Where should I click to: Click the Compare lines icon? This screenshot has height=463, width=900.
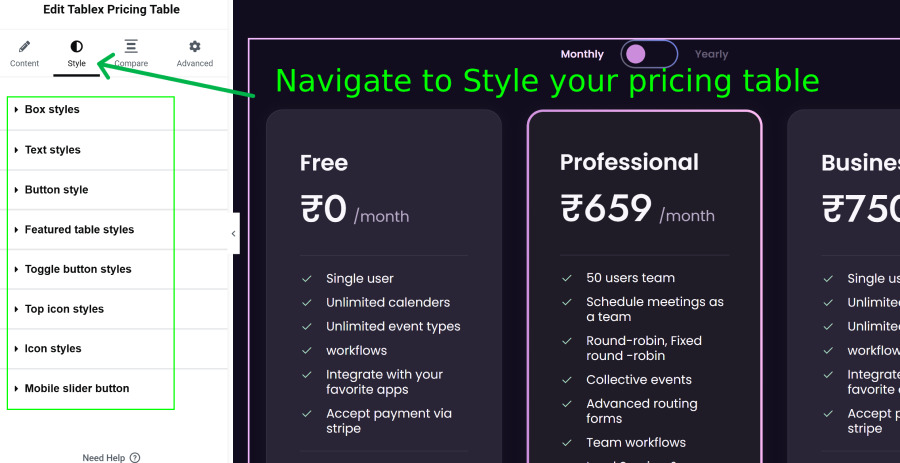click(131, 46)
